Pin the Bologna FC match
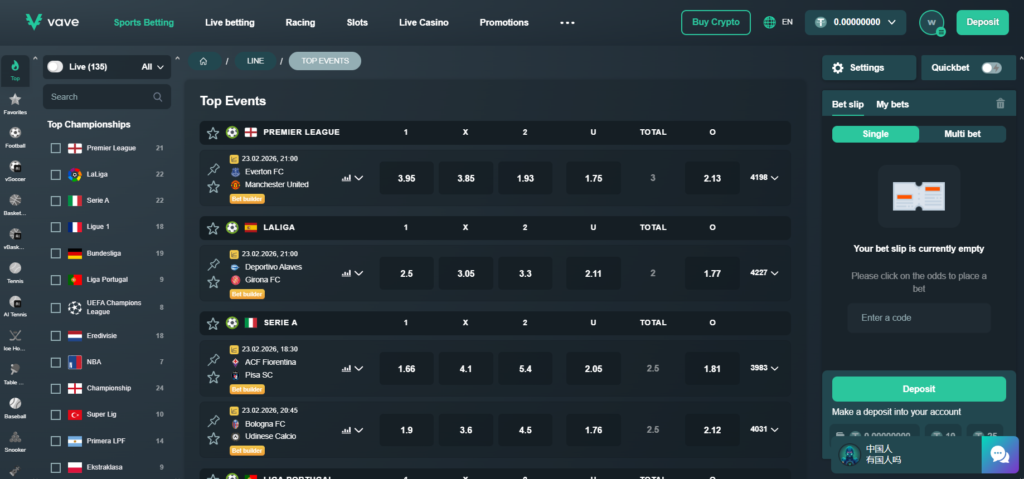Viewport: 1024px width, 479px height. (213, 421)
